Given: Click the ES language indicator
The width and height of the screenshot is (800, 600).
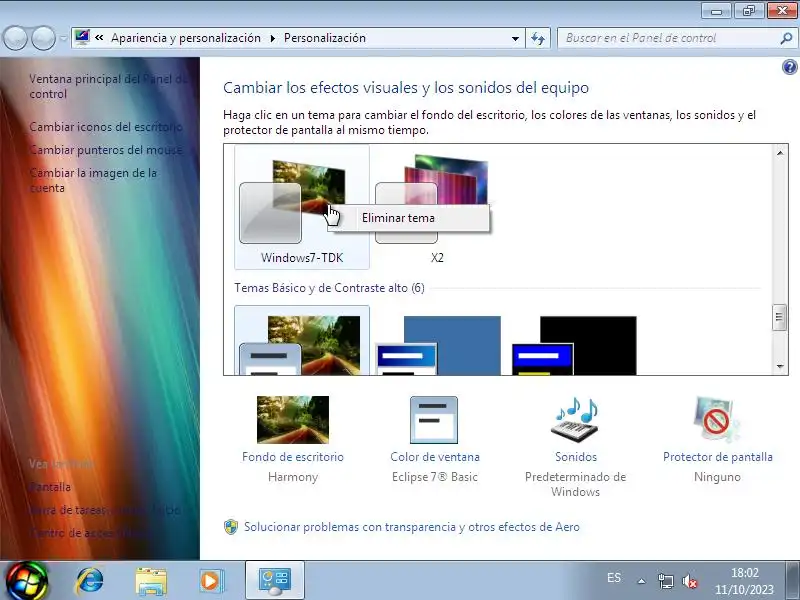Looking at the screenshot, I should click(614, 578).
